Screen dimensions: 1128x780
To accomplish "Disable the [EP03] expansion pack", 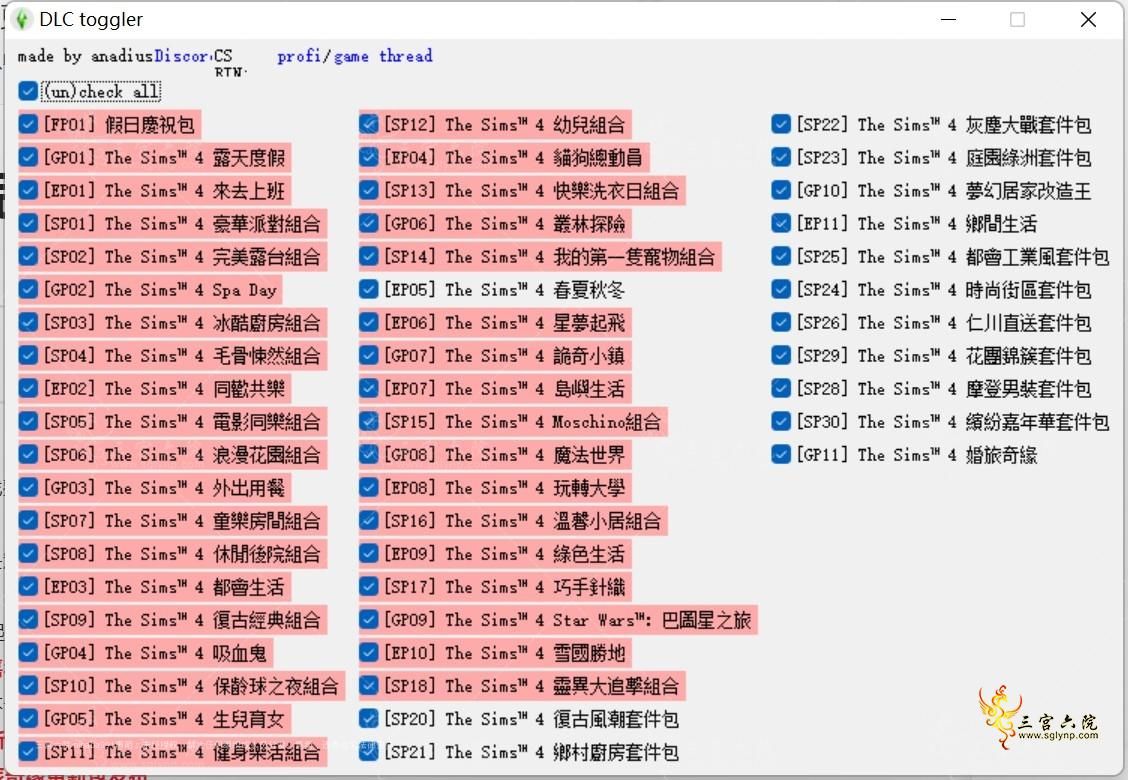I will click(x=28, y=587).
